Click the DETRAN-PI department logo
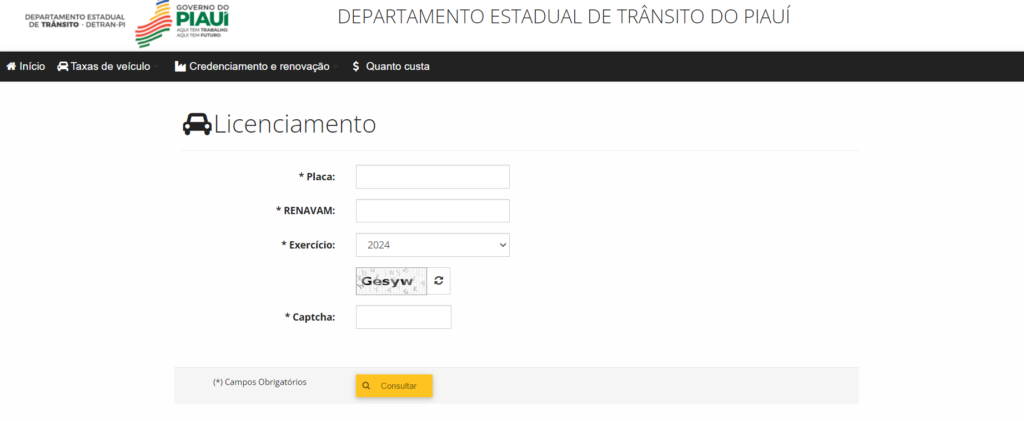1024x421 pixels. tap(75, 20)
